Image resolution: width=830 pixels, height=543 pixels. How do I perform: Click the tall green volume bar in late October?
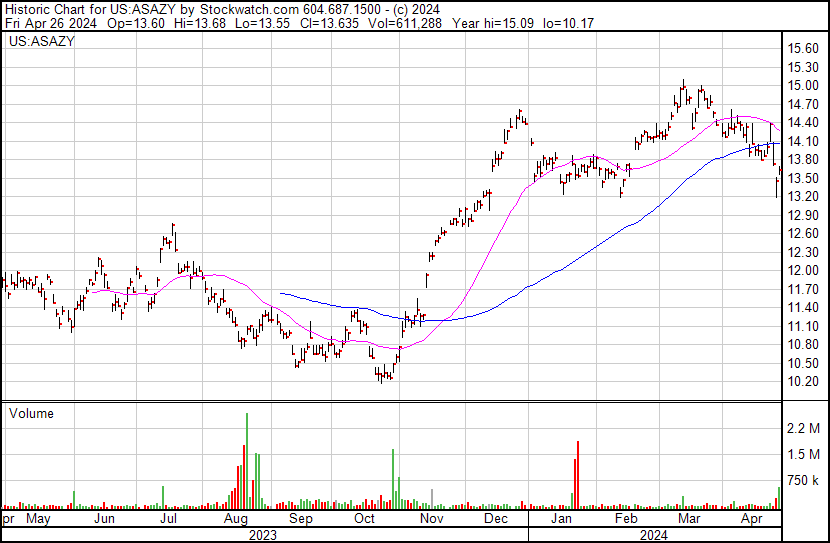[393, 479]
